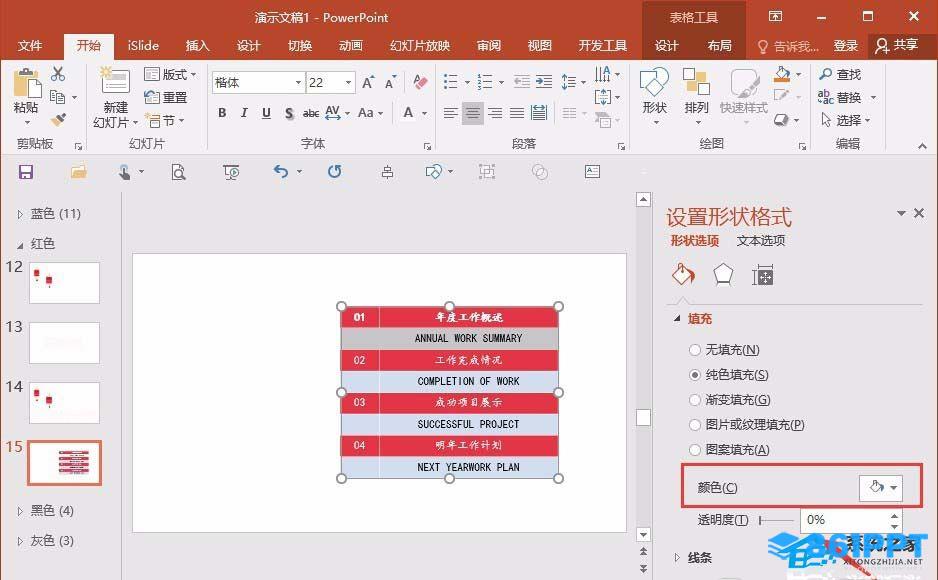Clear all formatting eraser icon
The width and height of the screenshot is (938, 580).
tap(421, 82)
